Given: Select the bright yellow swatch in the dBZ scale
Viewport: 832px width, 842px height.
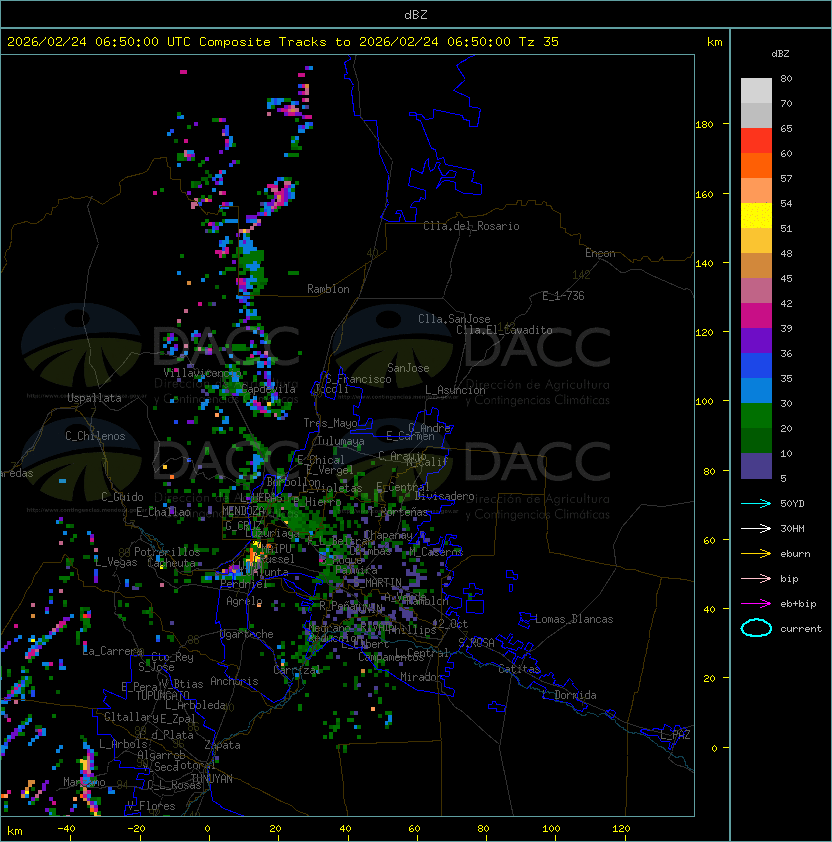Looking at the screenshot, I should point(756,216).
